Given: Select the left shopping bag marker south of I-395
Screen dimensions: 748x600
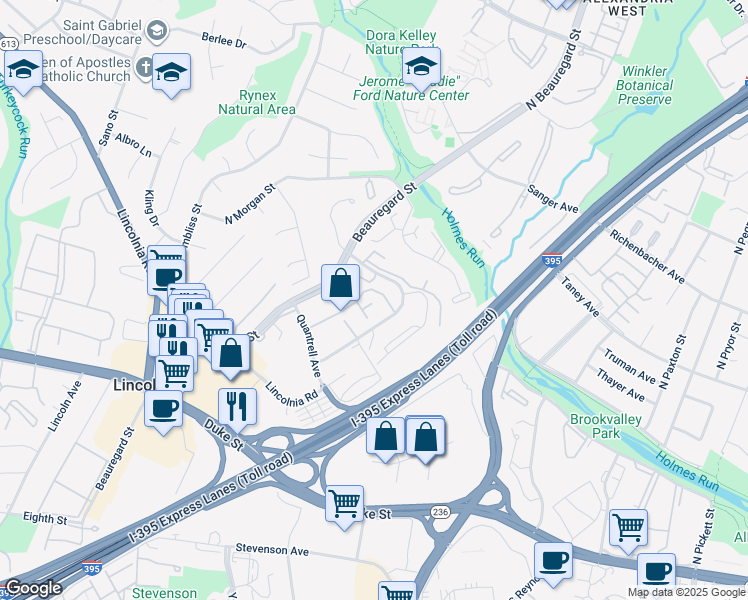Looking at the screenshot, I should pos(385,439).
